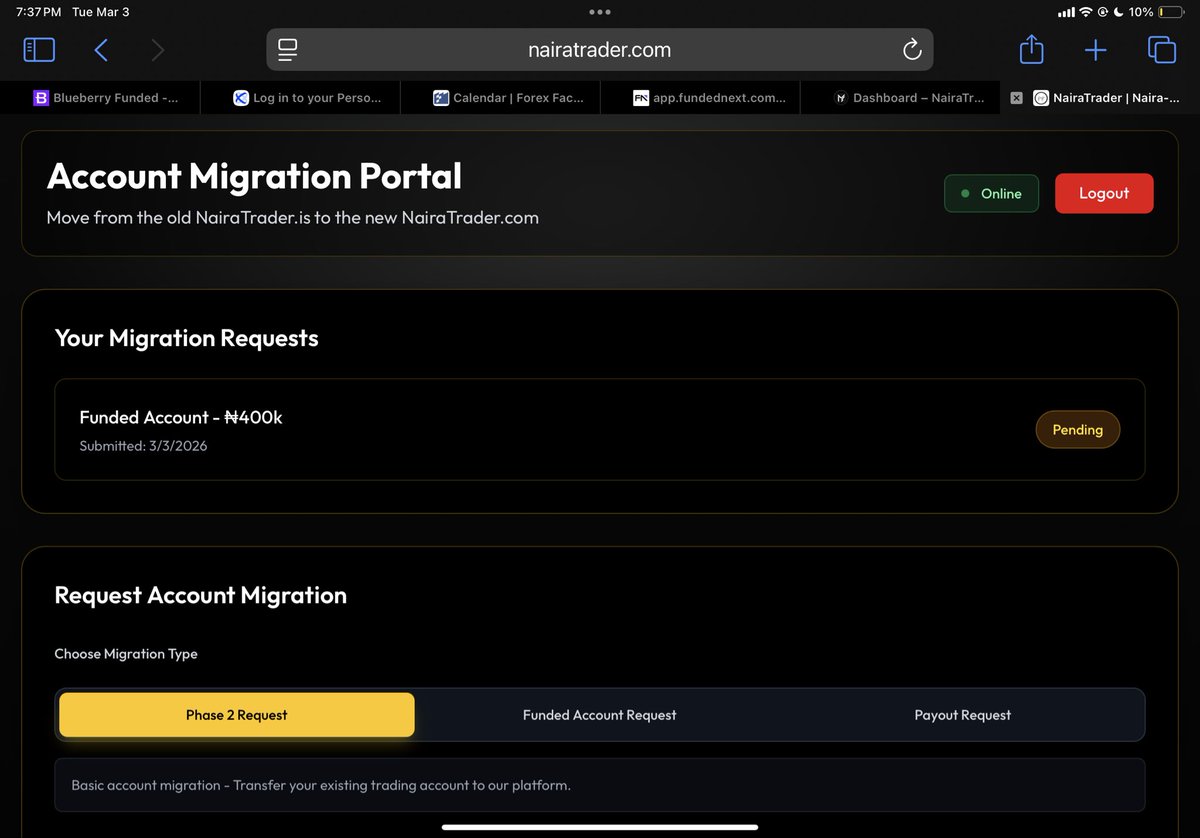Image resolution: width=1200 pixels, height=838 pixels.
Task: Click the Request Account Migration heading
Action: pos(200,595)
